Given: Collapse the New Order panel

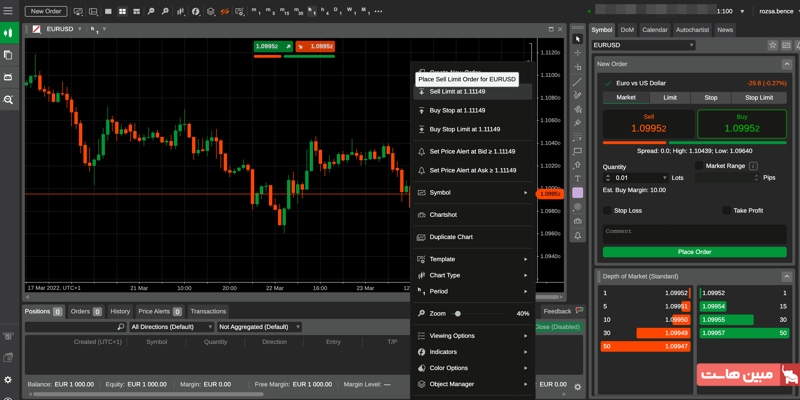Looking at the screenshot, I should [x=786, y=64].
